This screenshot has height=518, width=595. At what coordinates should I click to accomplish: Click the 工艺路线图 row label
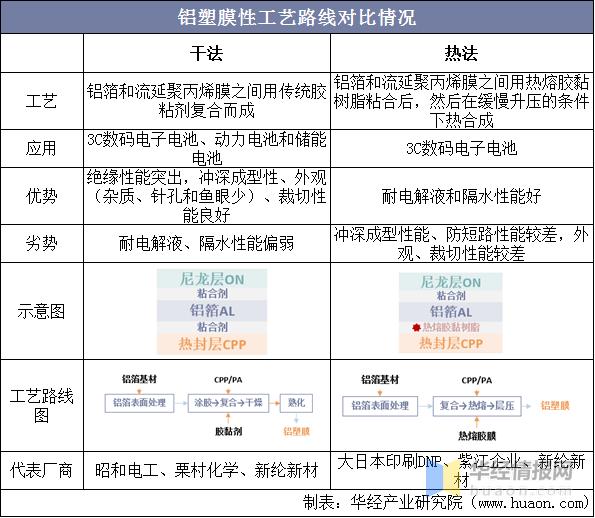pyautogui.click(x=41, y=405)
